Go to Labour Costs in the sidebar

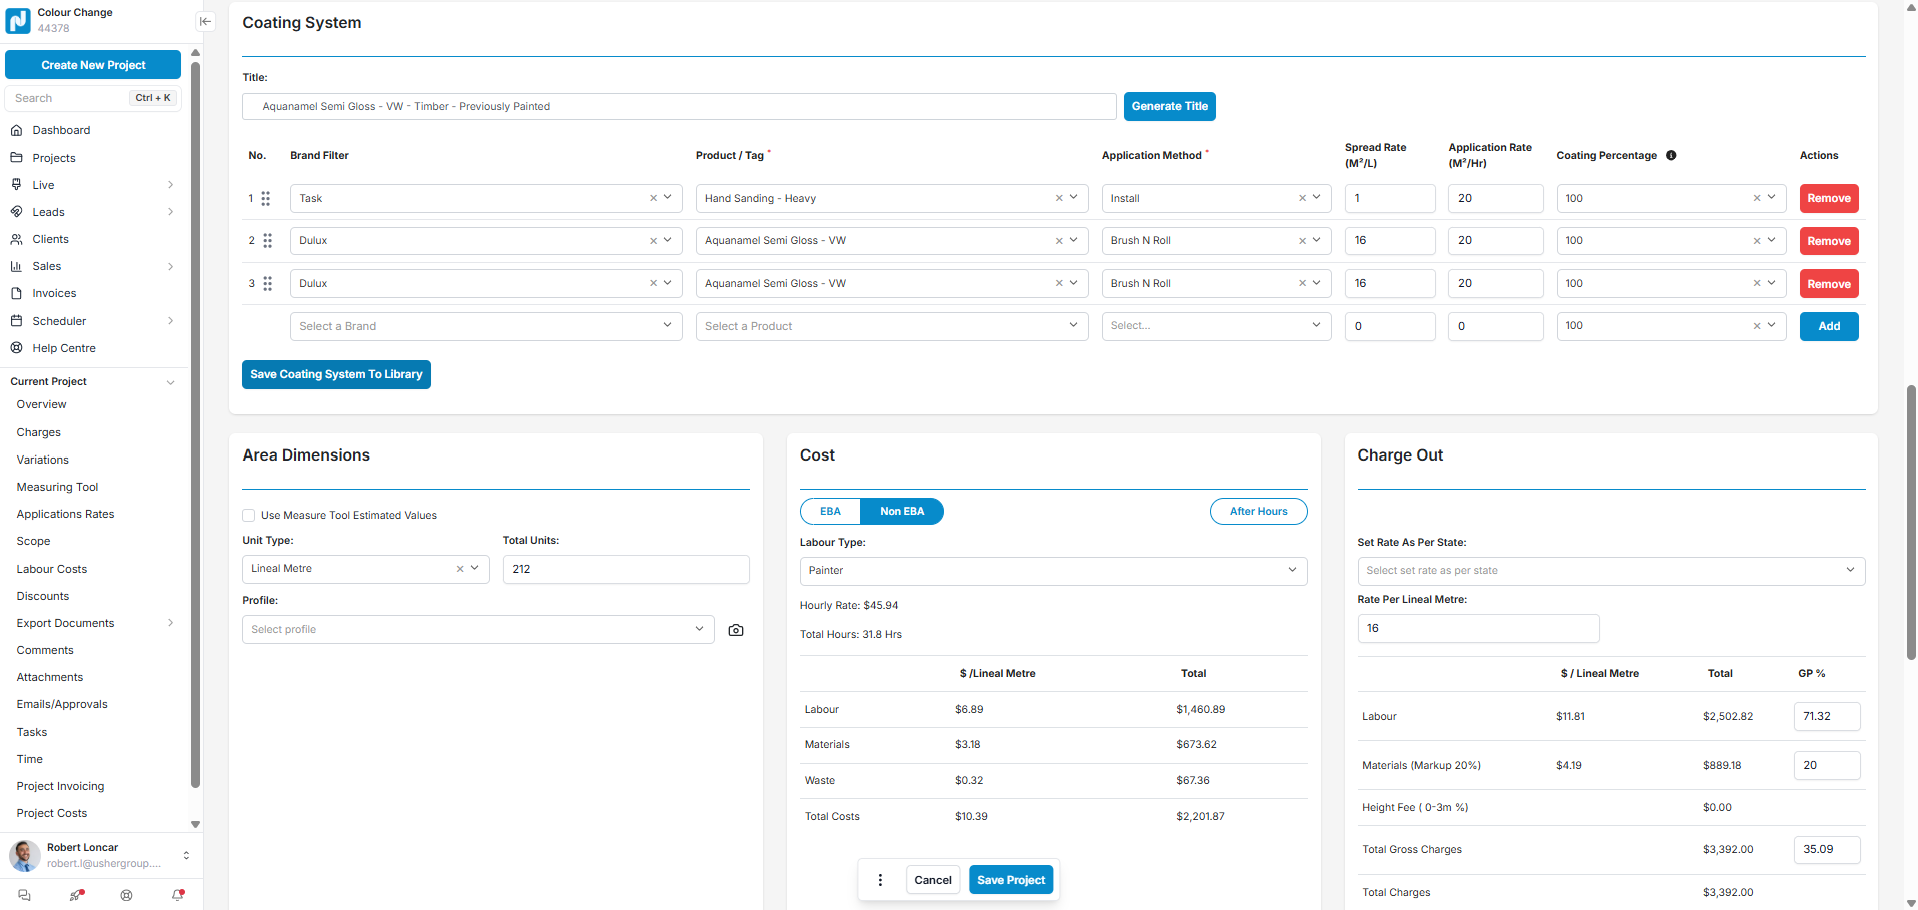pyautogui.click(x=52, y=569)
